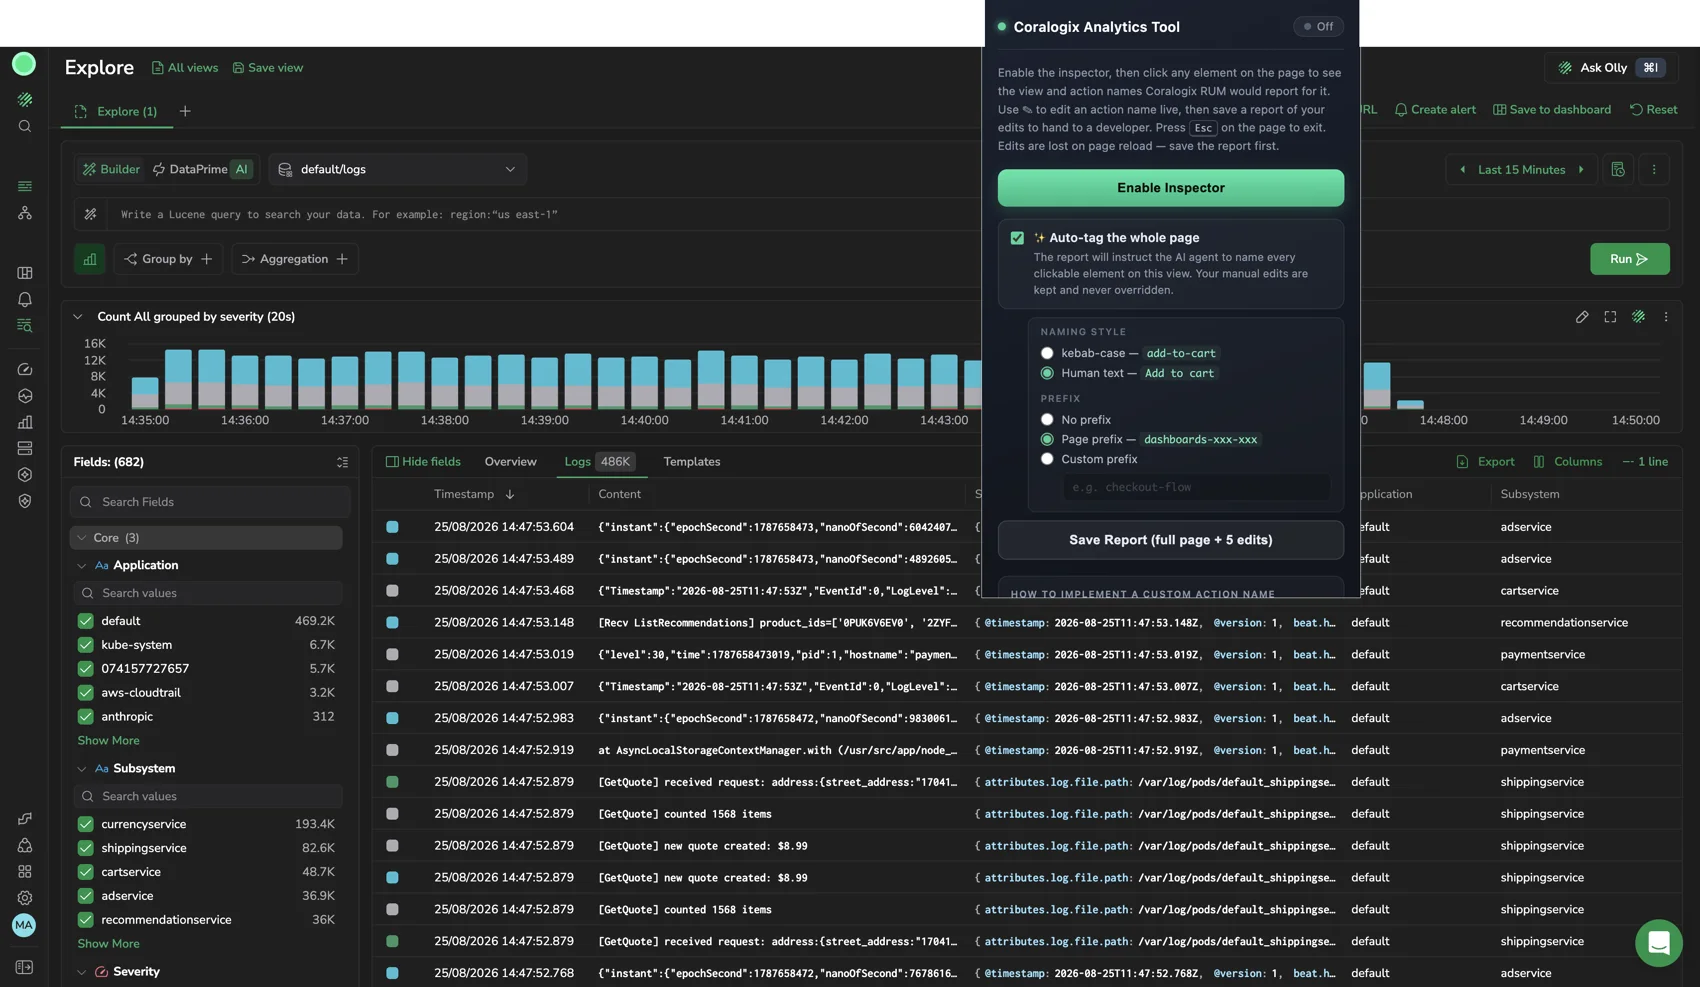
Task: Click Save to dashboard
Action: click(x=1552, y=110)
